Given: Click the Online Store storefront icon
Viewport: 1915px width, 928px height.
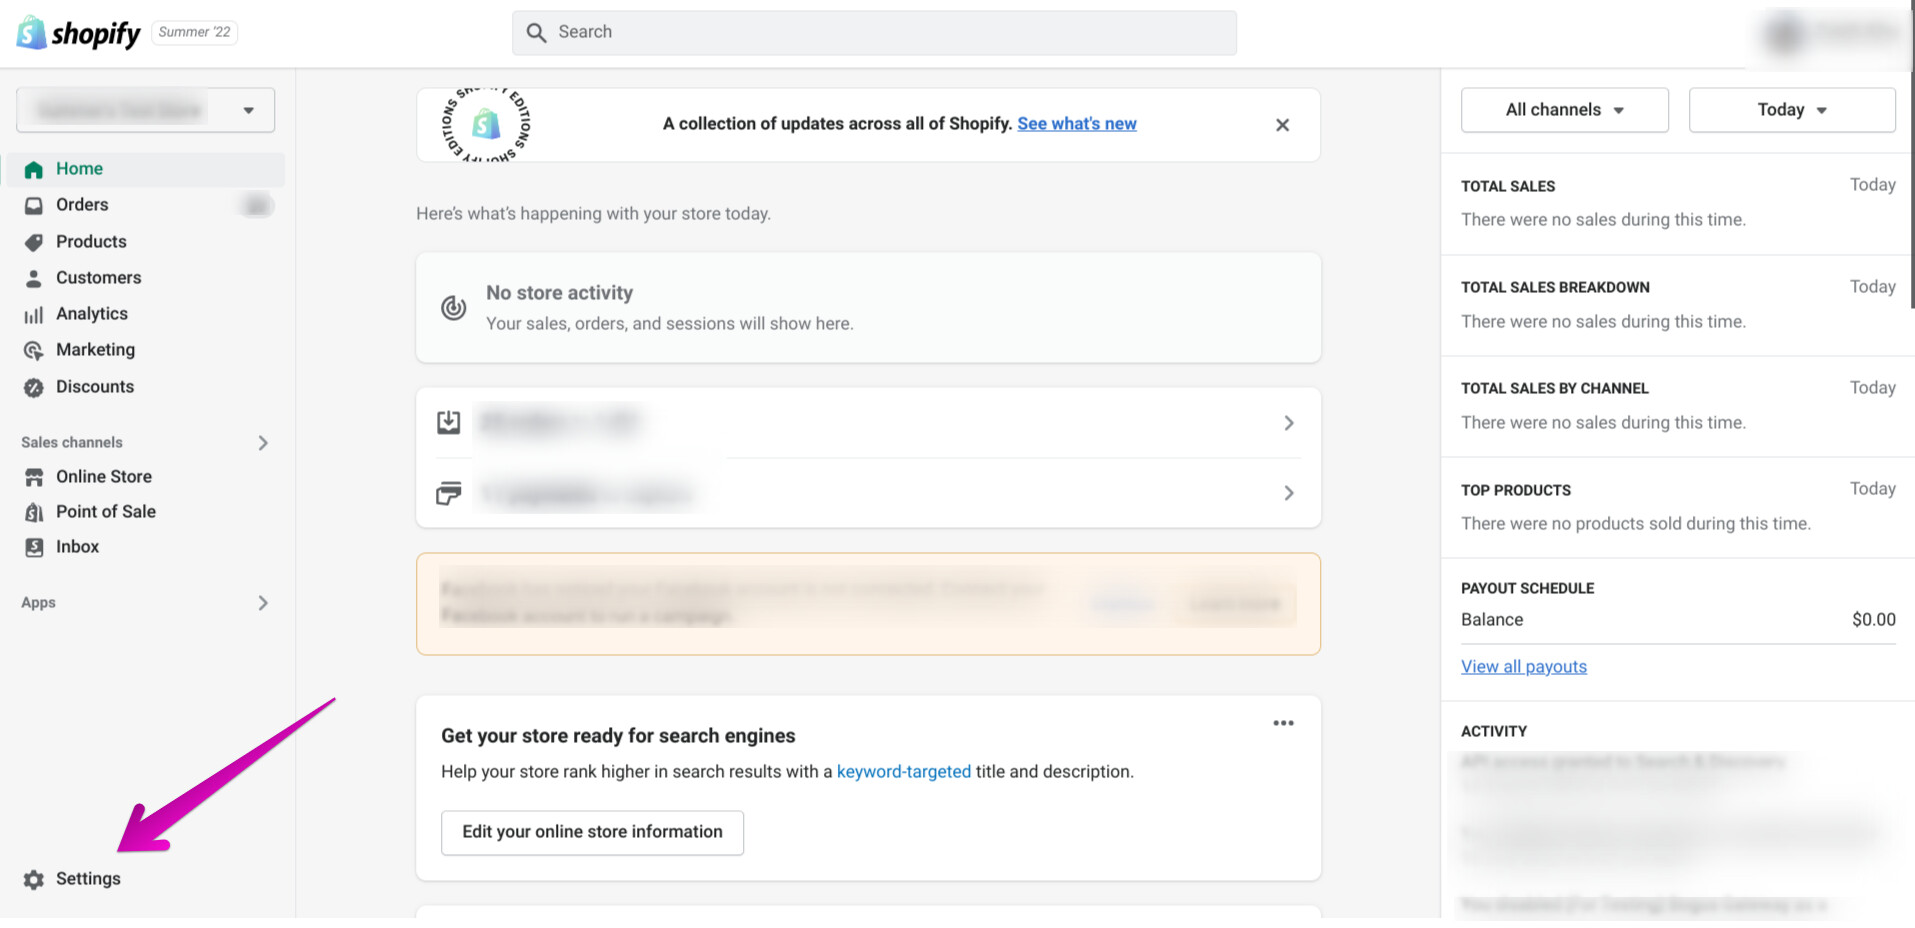Looking at the screenshot, I should click(x=34, y=477).
